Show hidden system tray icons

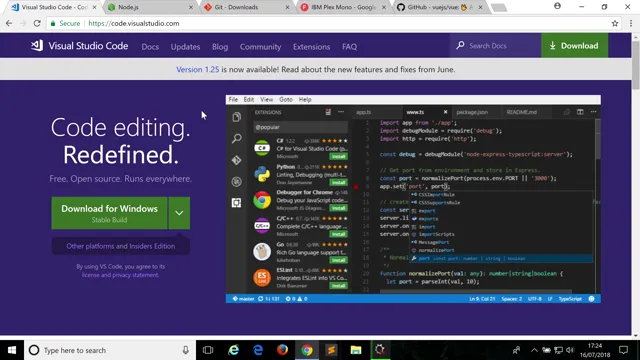point(534,350)
